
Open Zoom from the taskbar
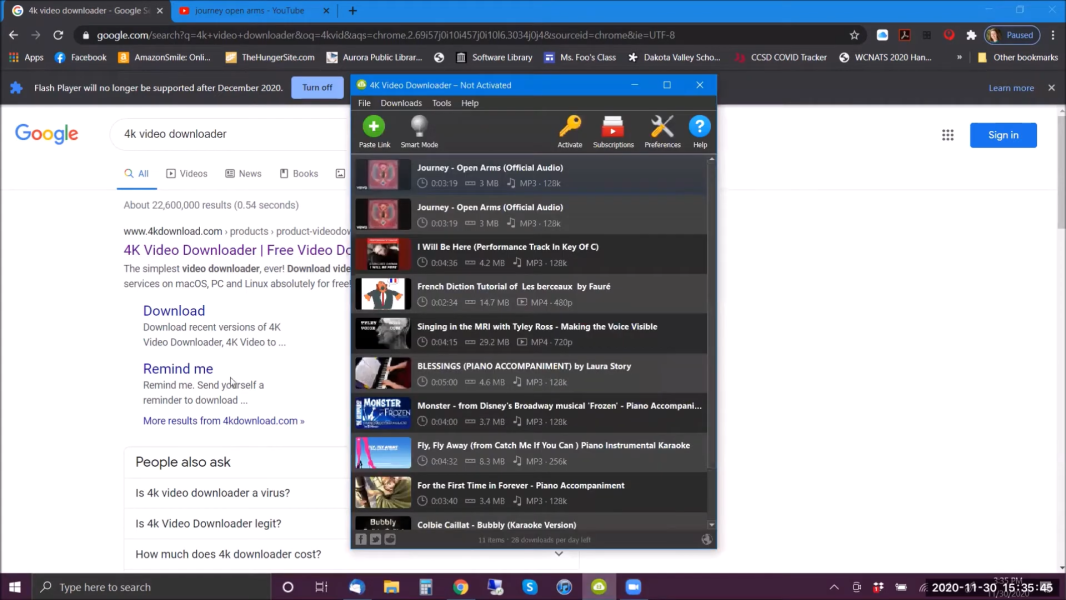coord(633,587)
